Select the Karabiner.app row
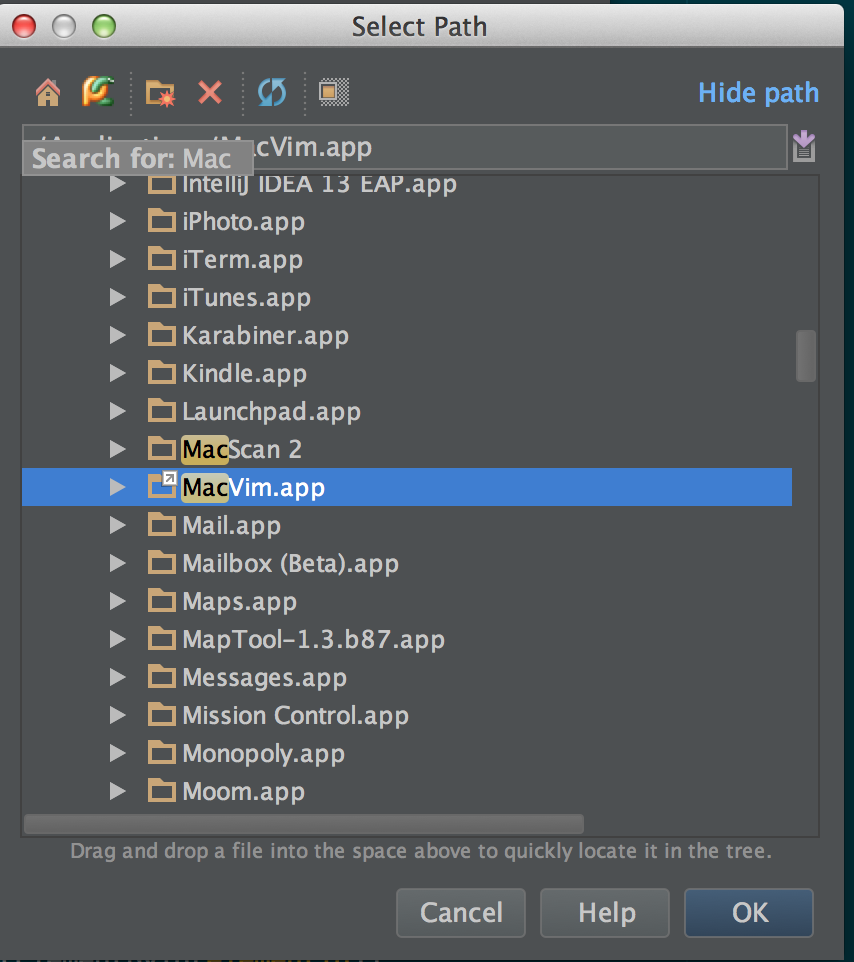The width and height of the screenshot is (854, 962). 407,335
